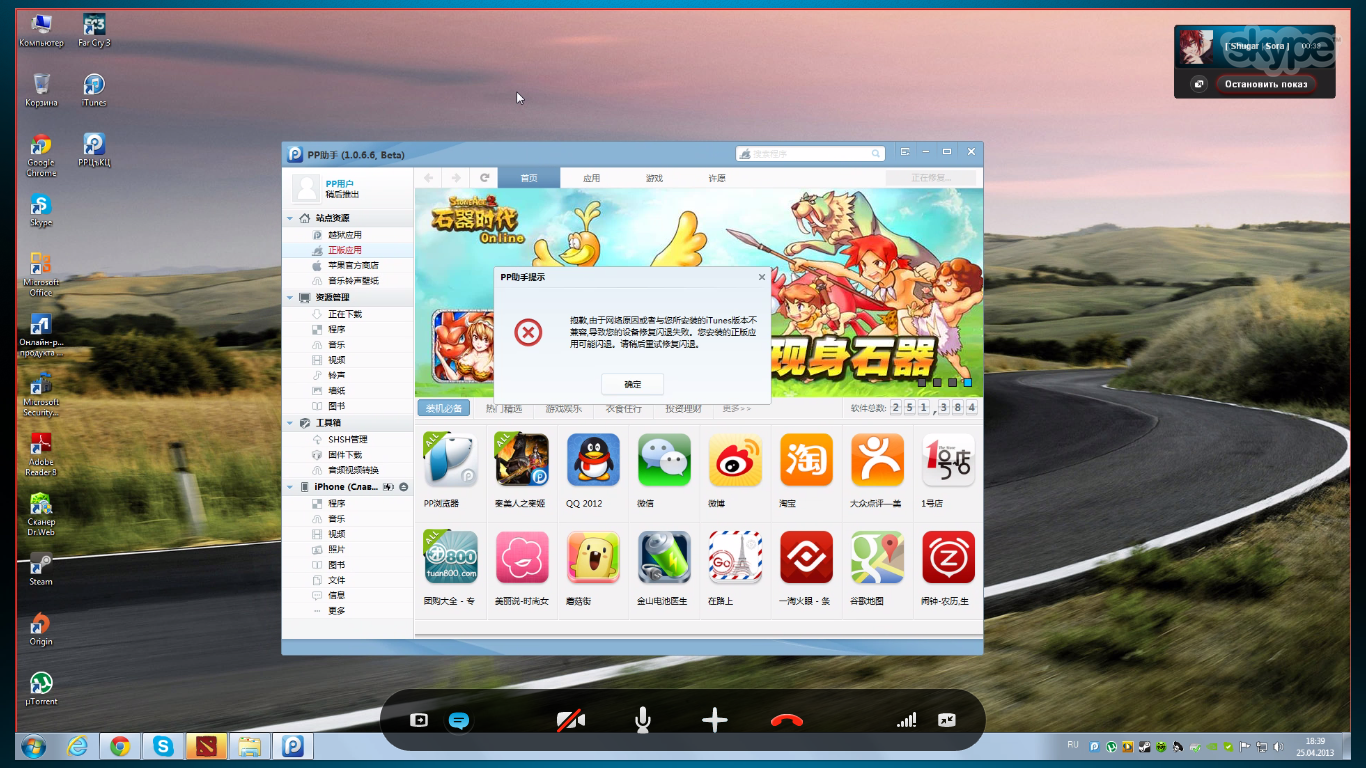The width and height of the screenshot is (1366, 768).
Task: Select the 装机必备 category tab
Action: pyautogui.click(x=444, y=408)
